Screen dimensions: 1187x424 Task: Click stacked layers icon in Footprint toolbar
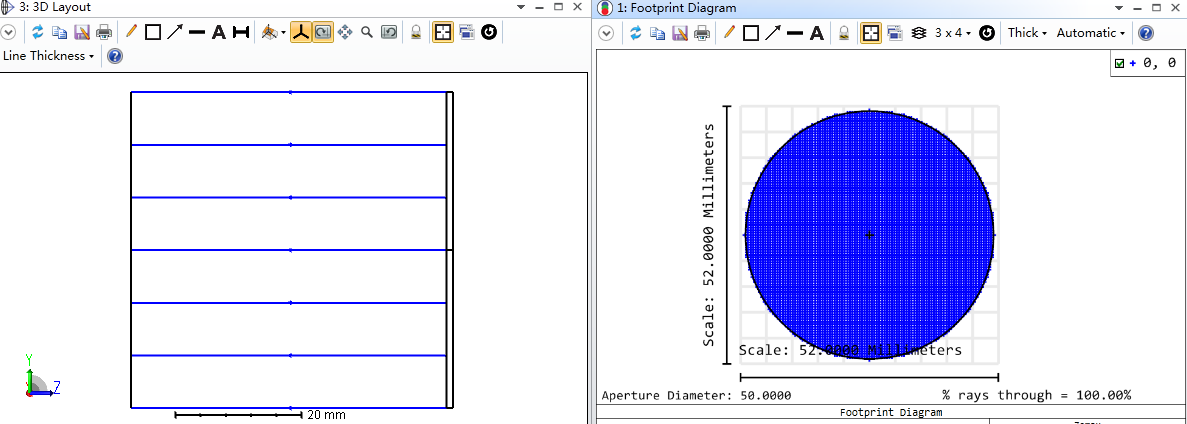(x=919, y=33)
